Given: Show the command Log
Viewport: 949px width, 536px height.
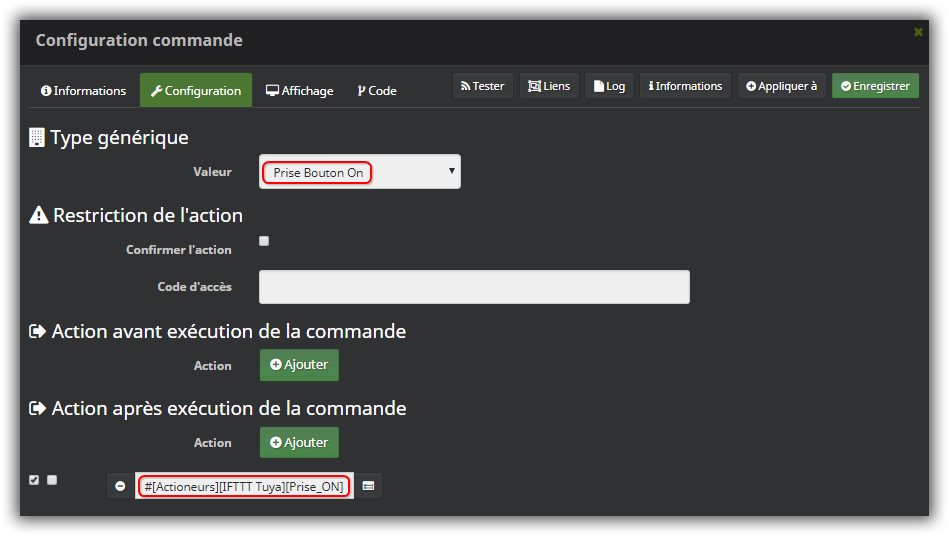Looking at the screenshot, I should (x=609, y=86).
